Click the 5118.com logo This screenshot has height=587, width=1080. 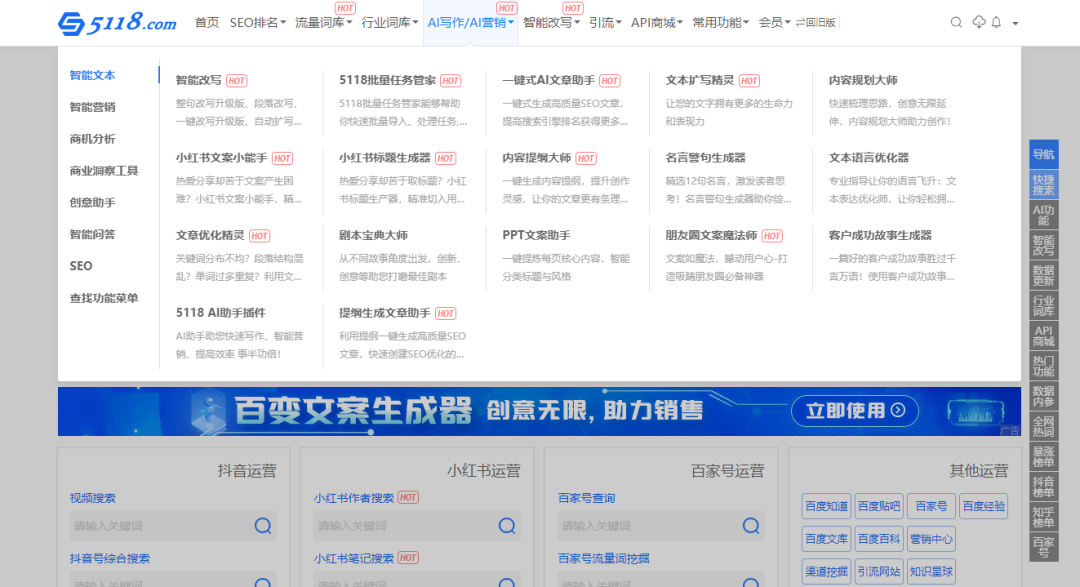click(117, 23)
